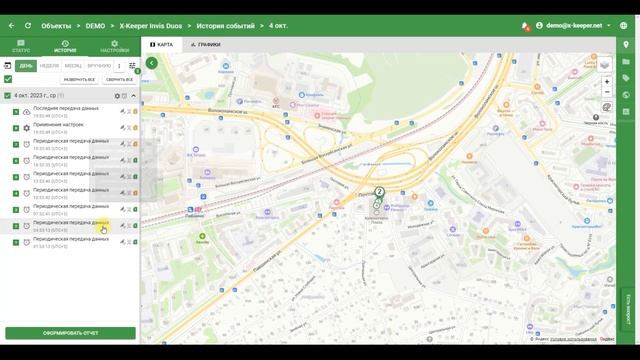Select the 04:03 Периодическая передача данных event
The image size is (640, 360).
coord(70,226)
